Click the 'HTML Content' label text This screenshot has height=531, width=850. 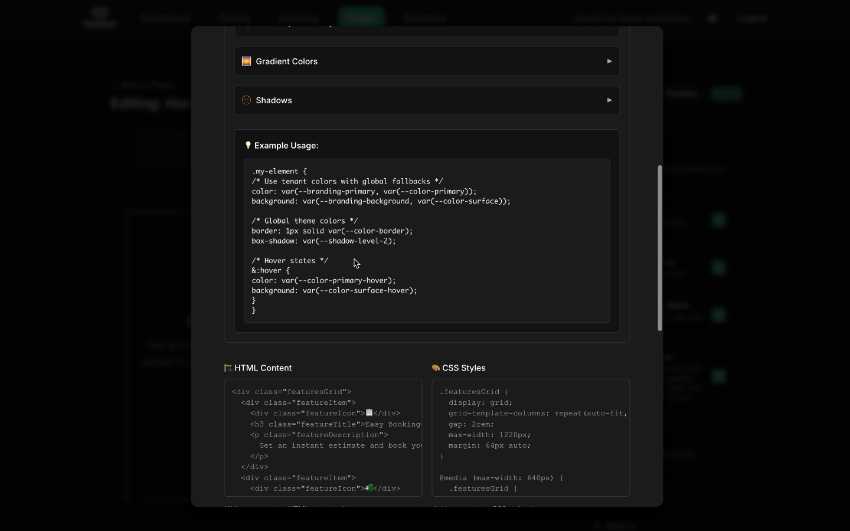263,368
